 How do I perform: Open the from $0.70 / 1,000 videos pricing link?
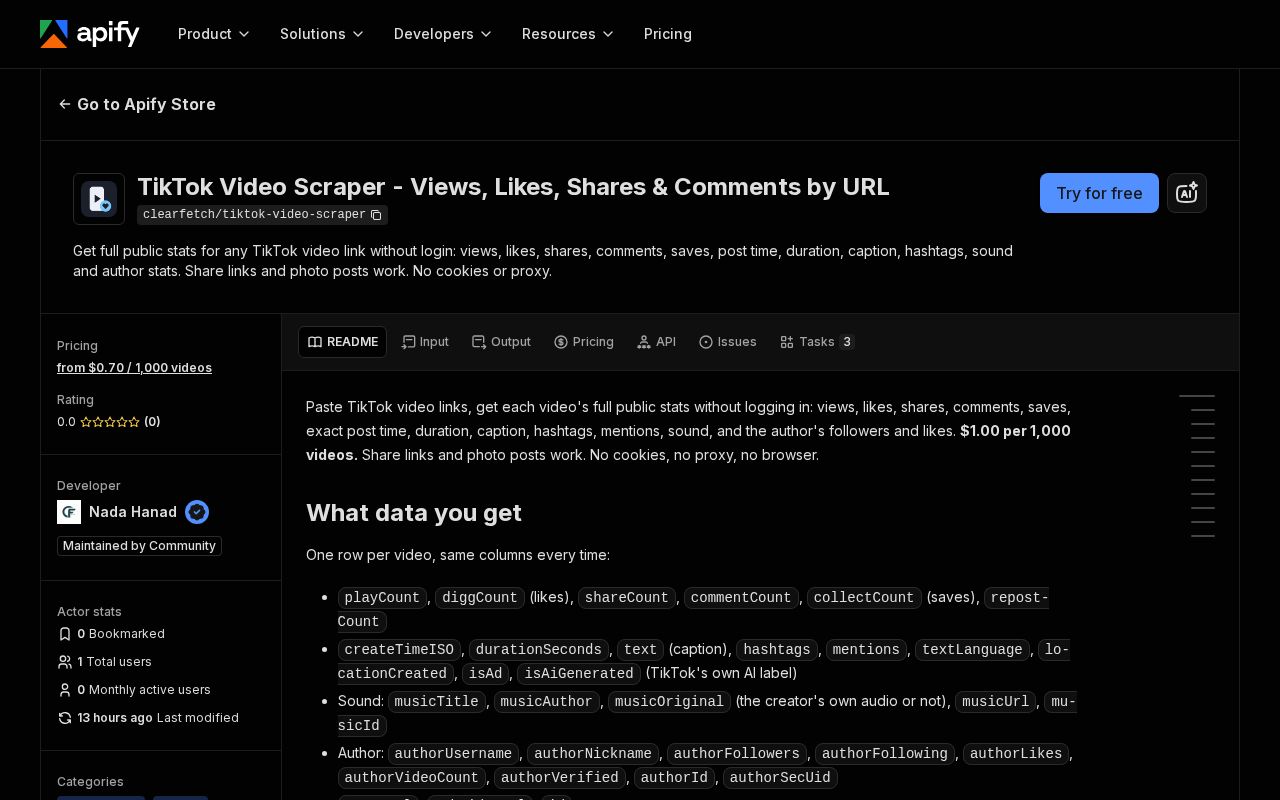134,368
